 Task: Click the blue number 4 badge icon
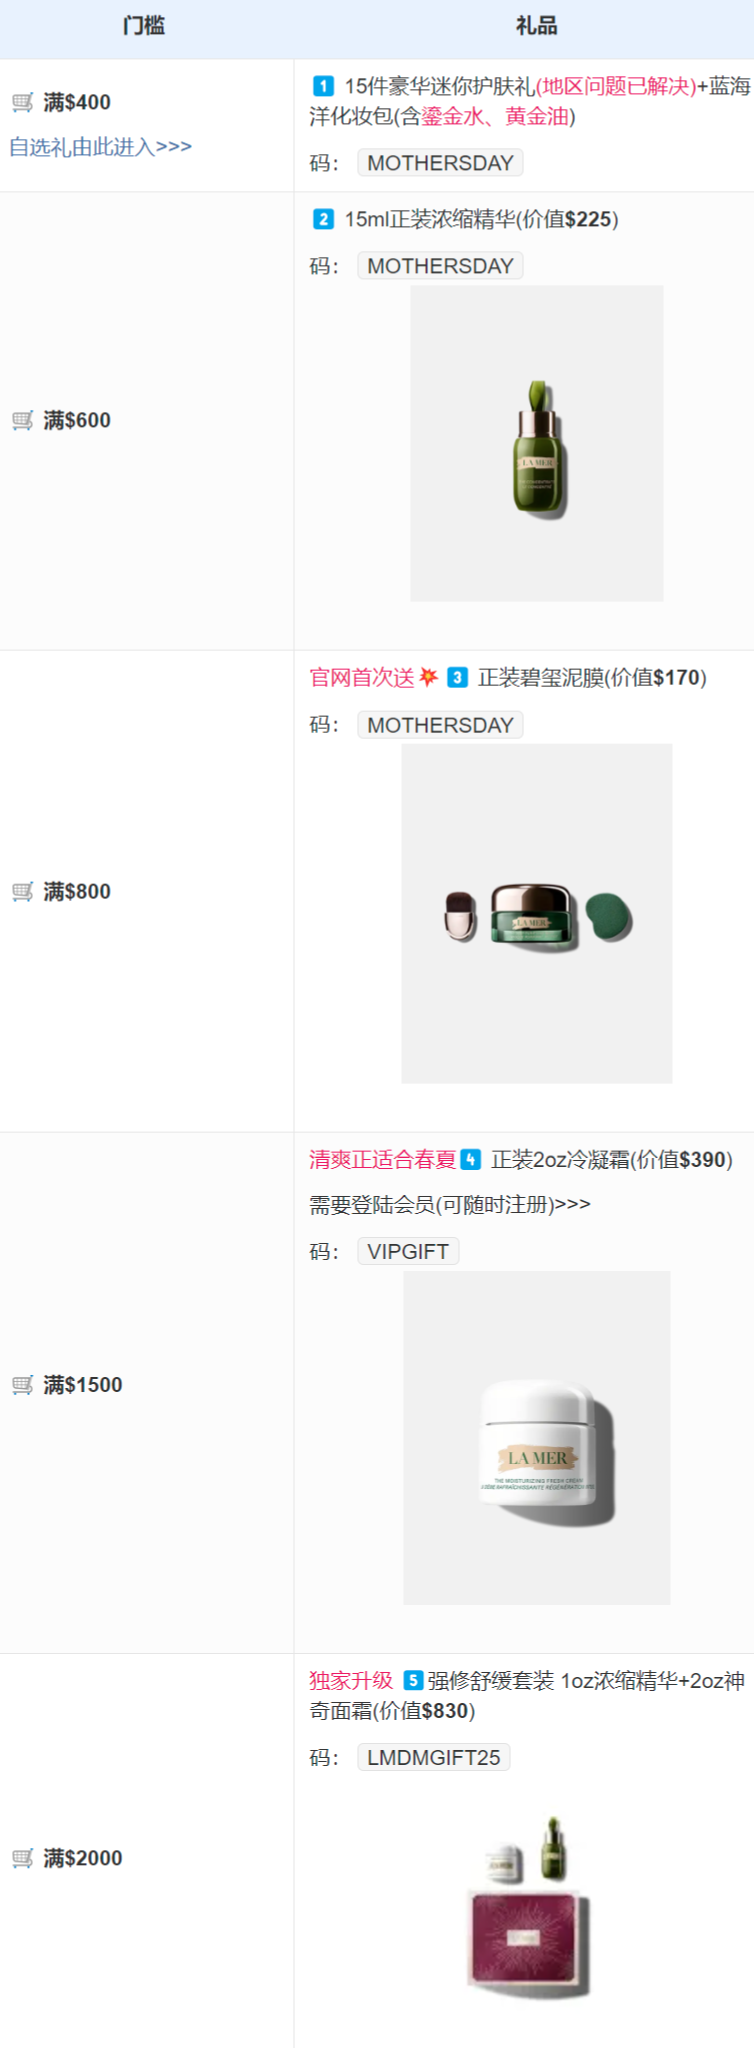(x=471, y=1159)
